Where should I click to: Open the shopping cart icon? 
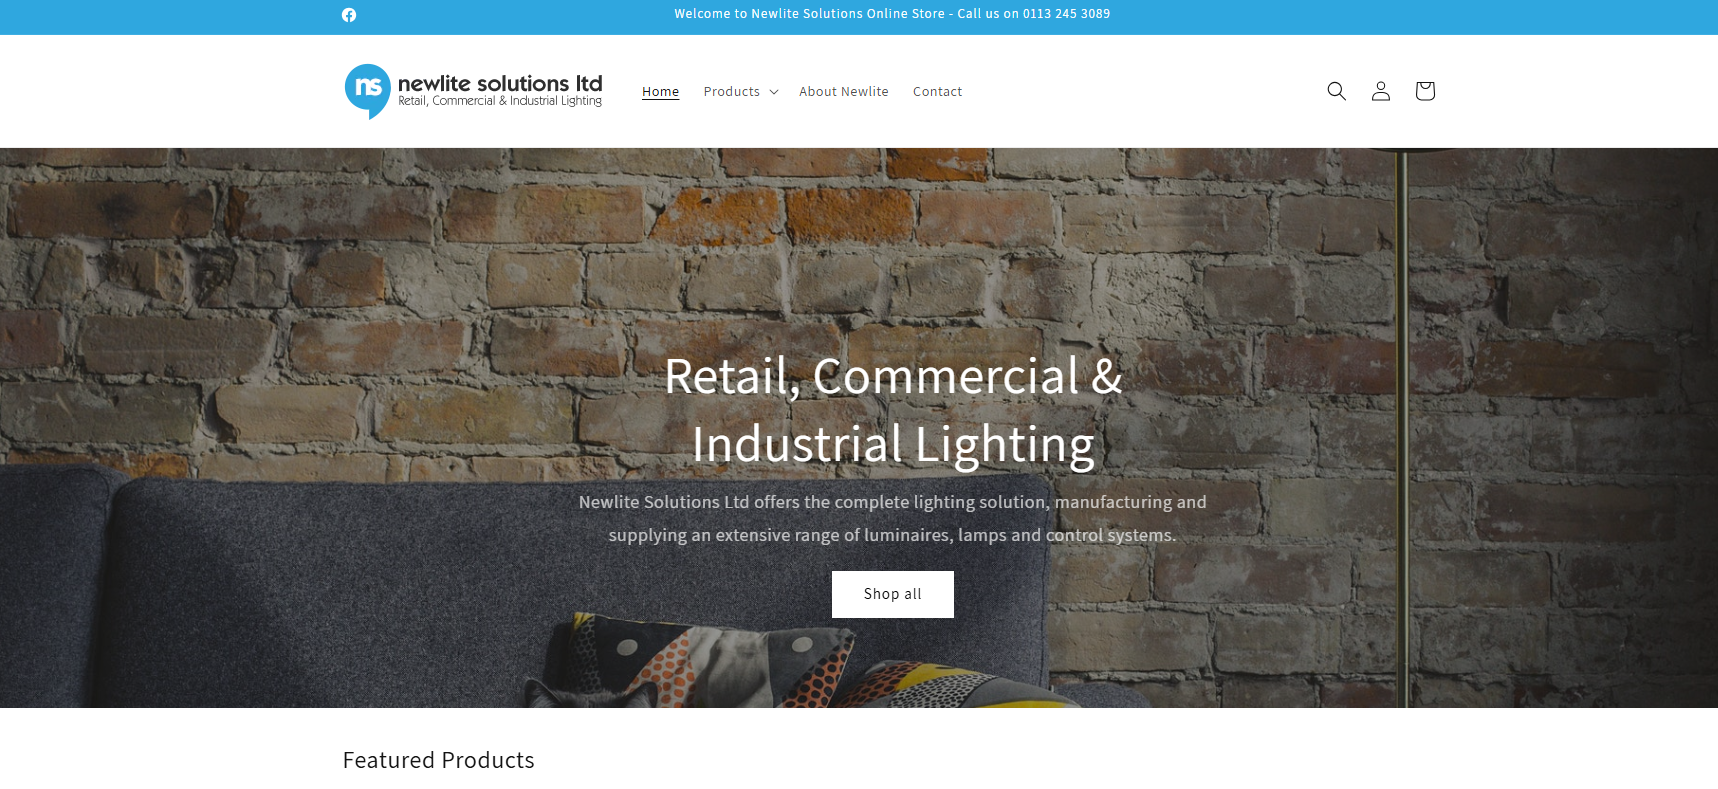pos(1425,91)
